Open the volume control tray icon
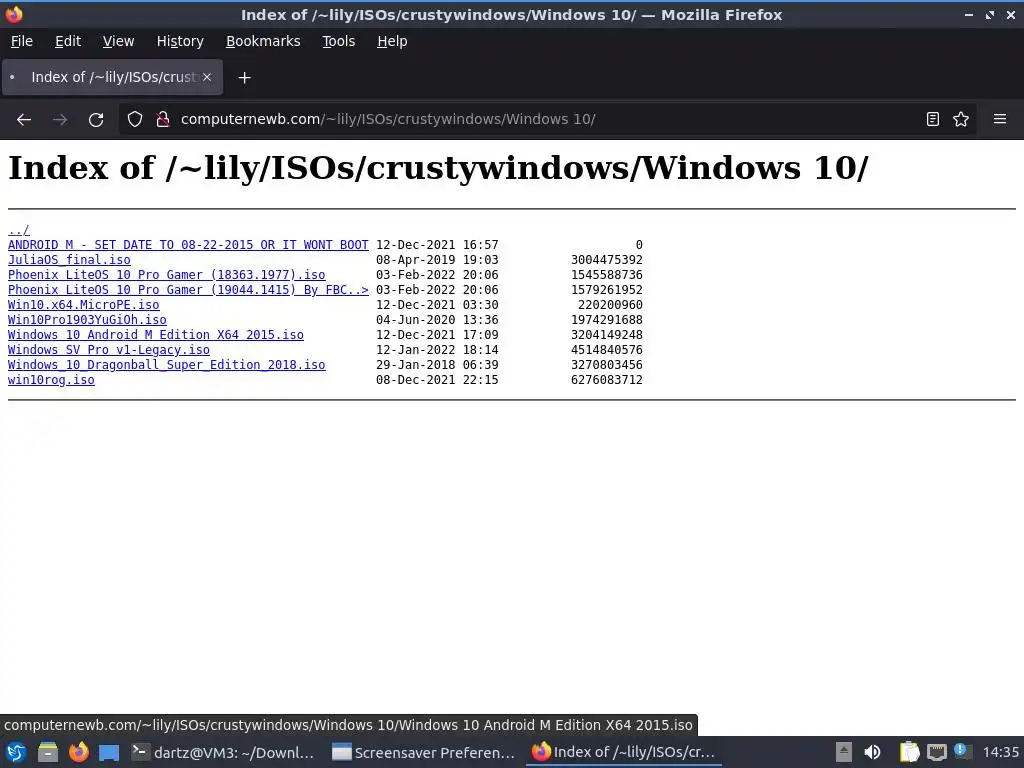Viewport: 1024px width, 768px height. (872, 752)
